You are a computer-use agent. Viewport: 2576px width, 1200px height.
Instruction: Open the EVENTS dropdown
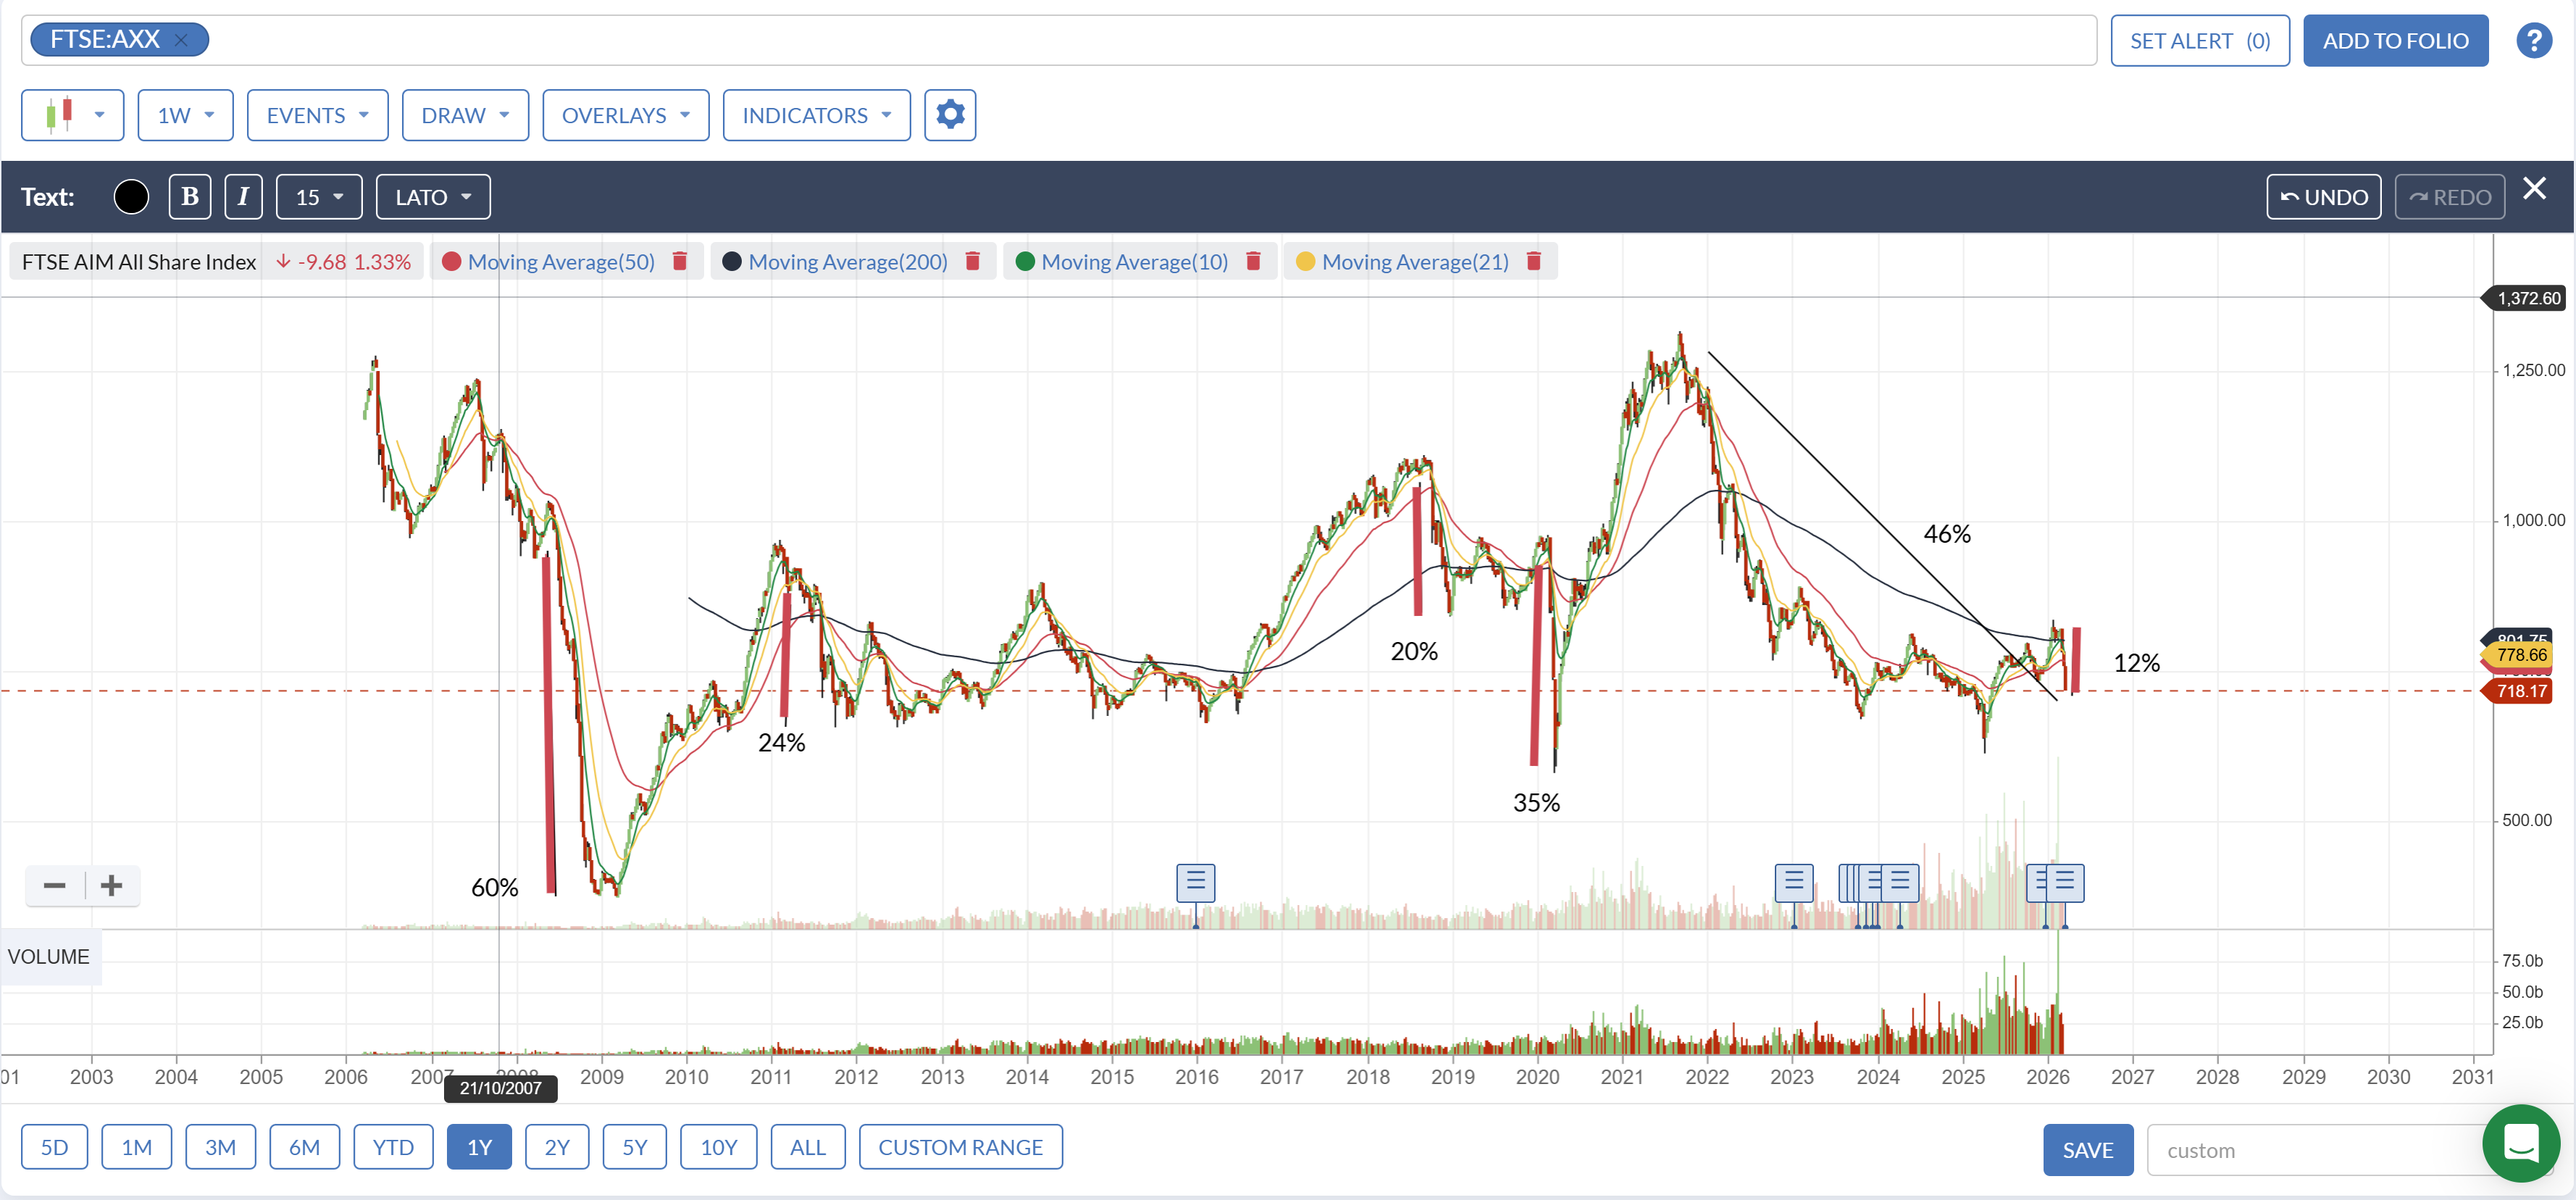point(317,115)
